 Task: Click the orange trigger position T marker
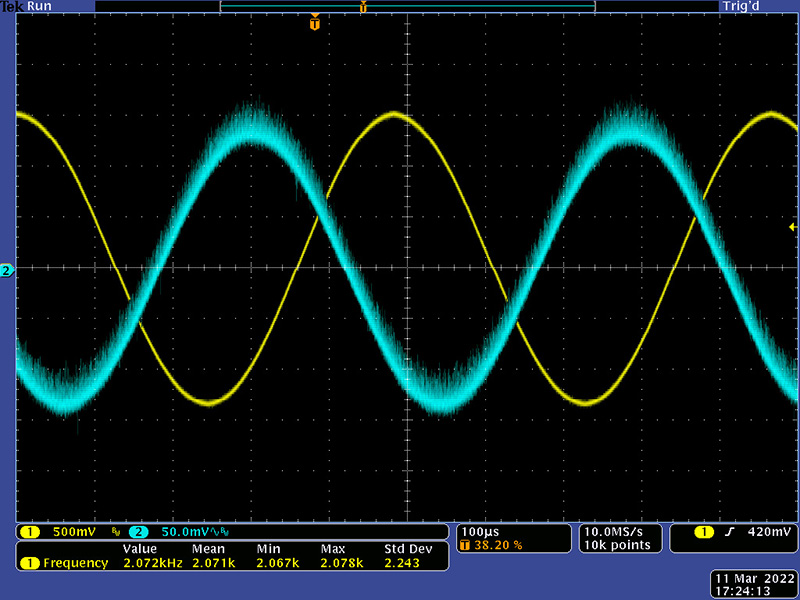(315, 21)
